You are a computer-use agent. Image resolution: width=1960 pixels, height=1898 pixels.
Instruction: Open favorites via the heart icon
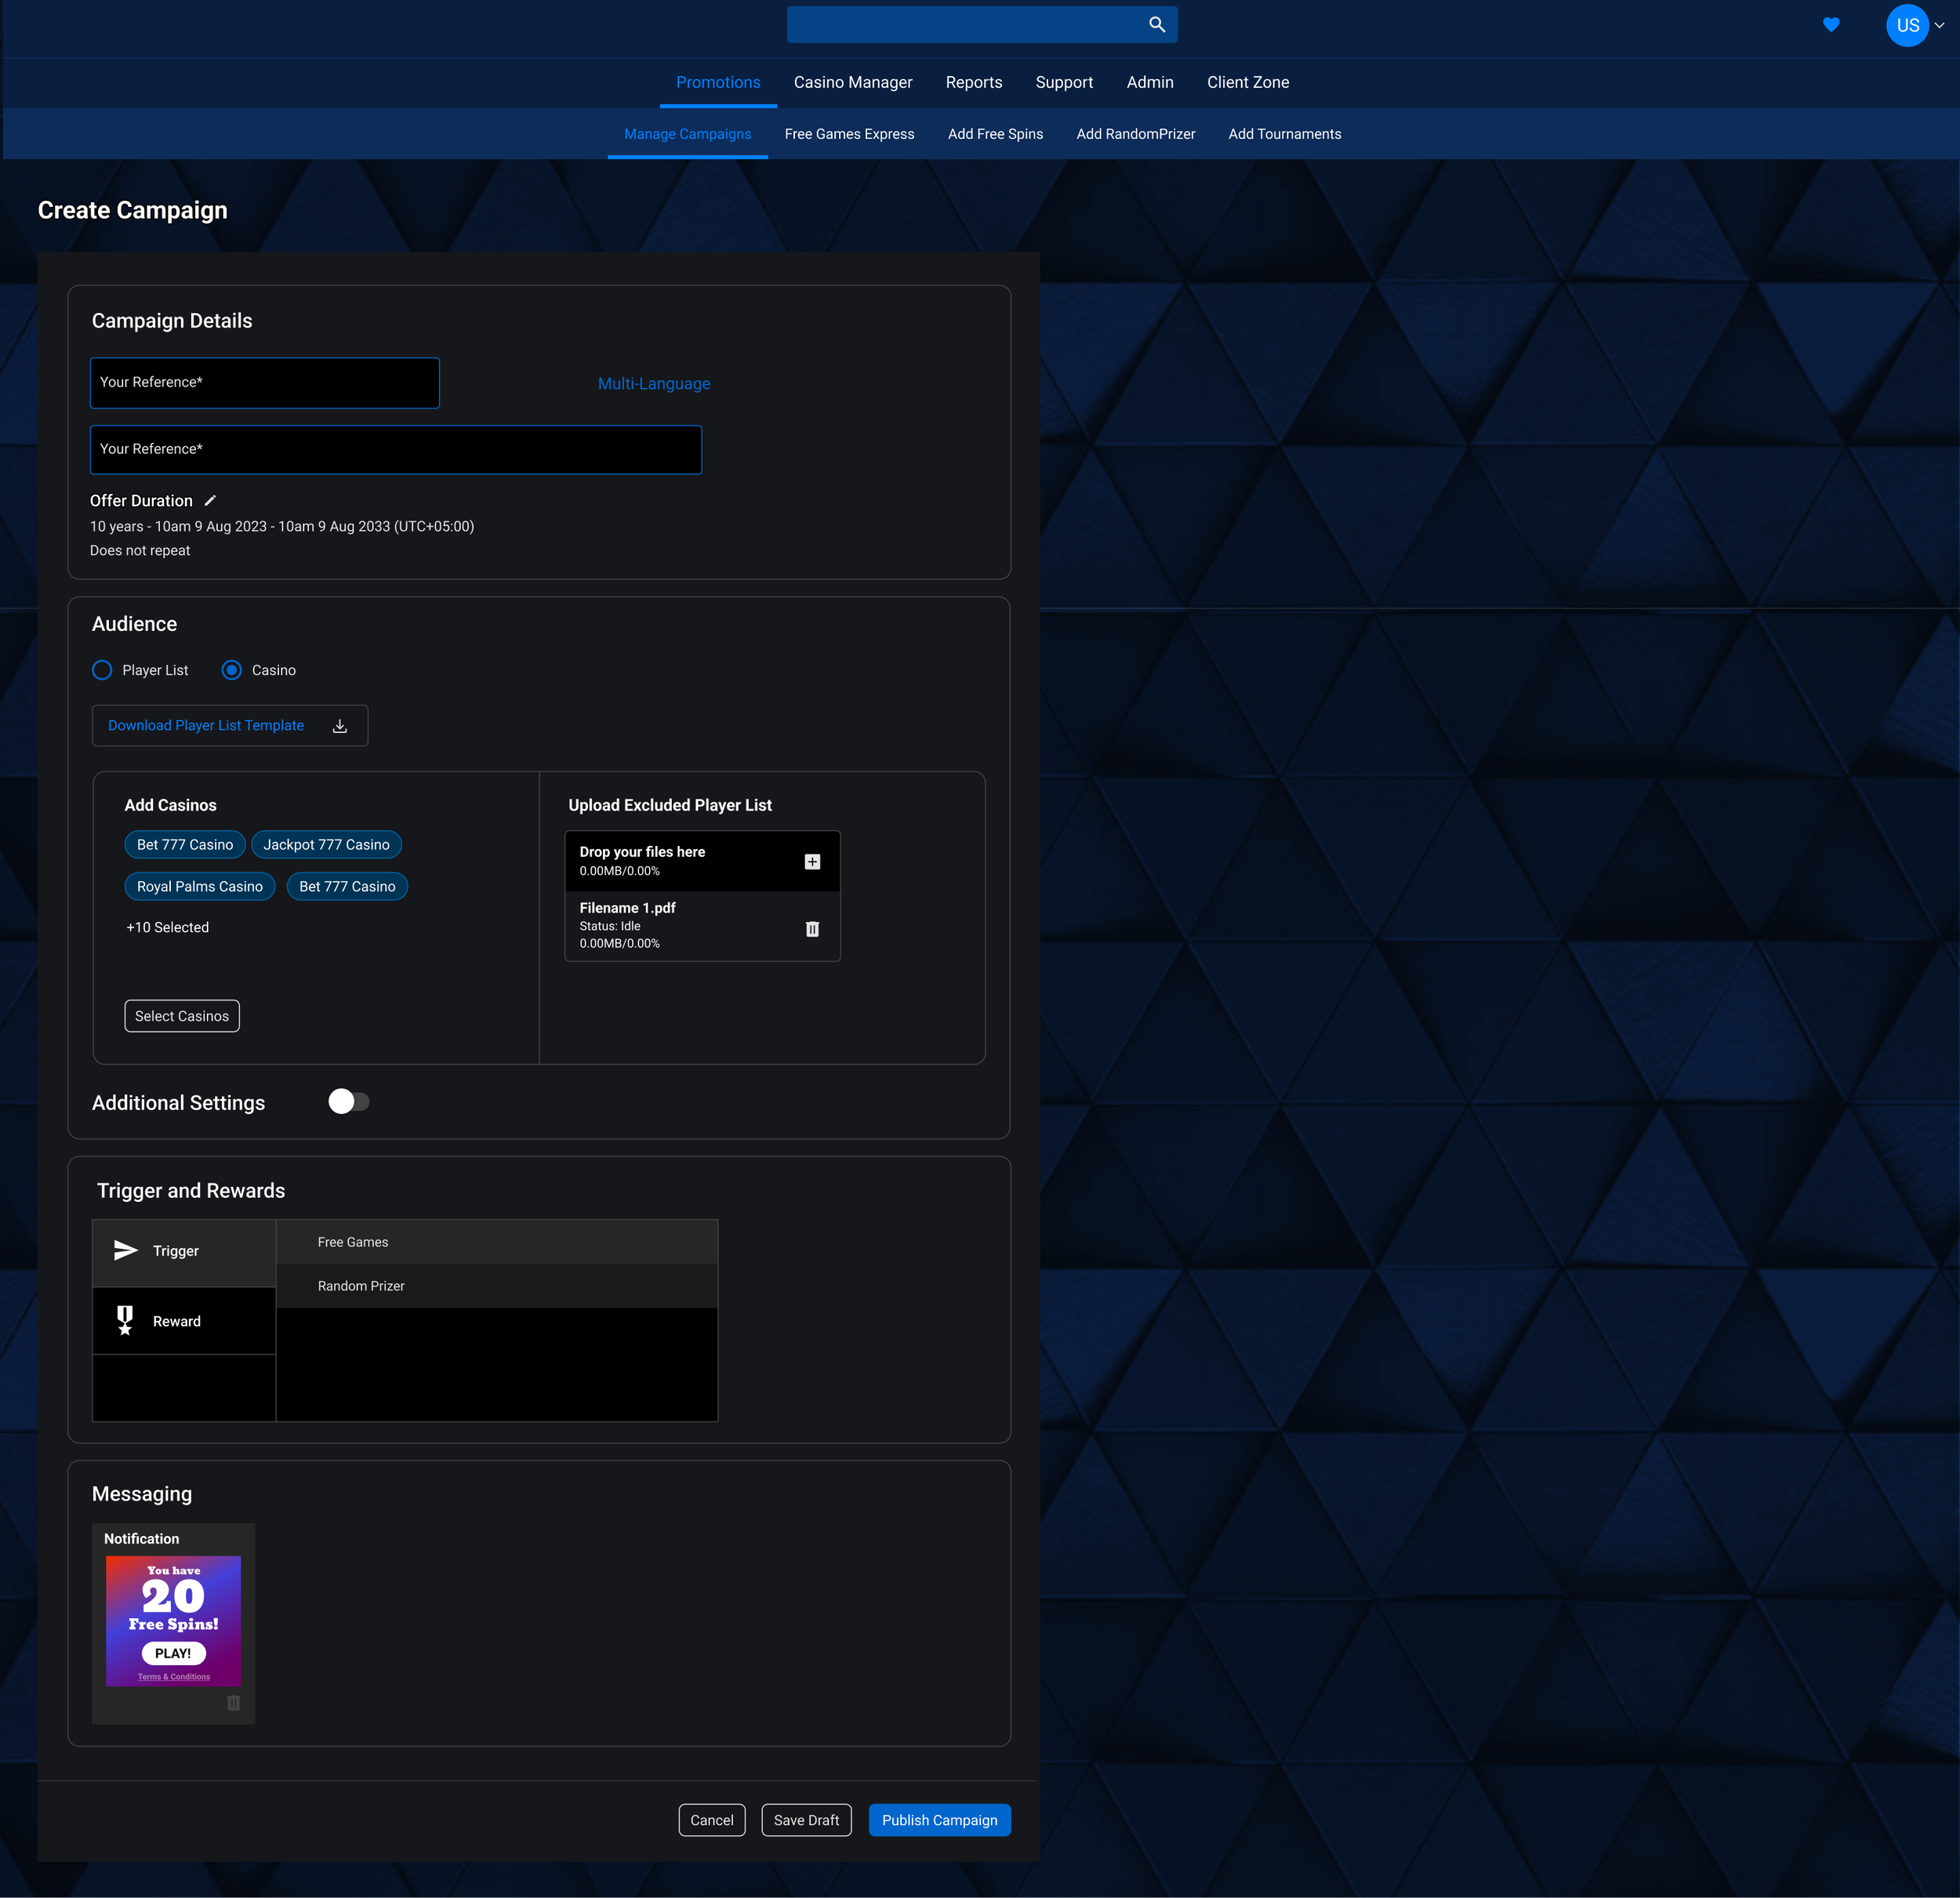[x=1831, y=25]
